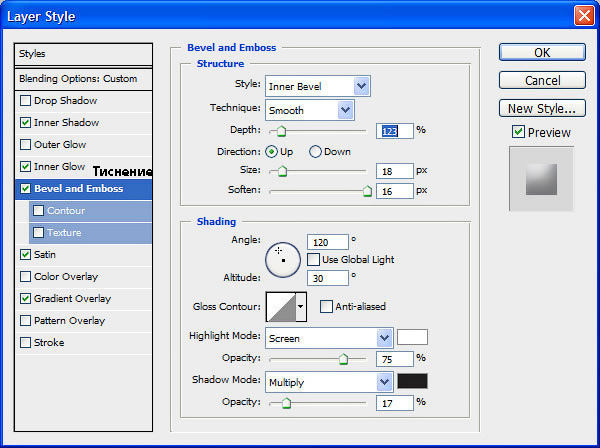Check the Use Global Light box
The image size is (600, 448).
313,259
